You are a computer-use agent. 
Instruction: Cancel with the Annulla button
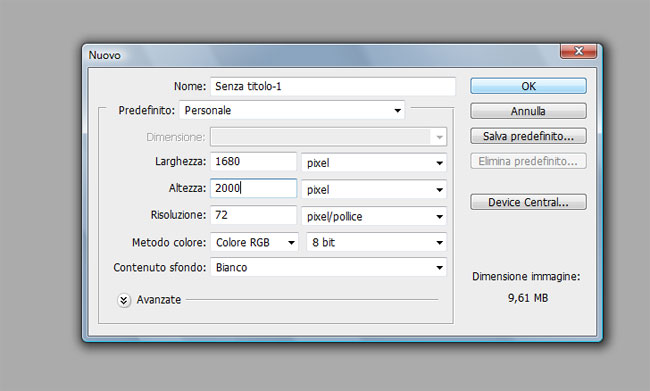pos(528,111)
